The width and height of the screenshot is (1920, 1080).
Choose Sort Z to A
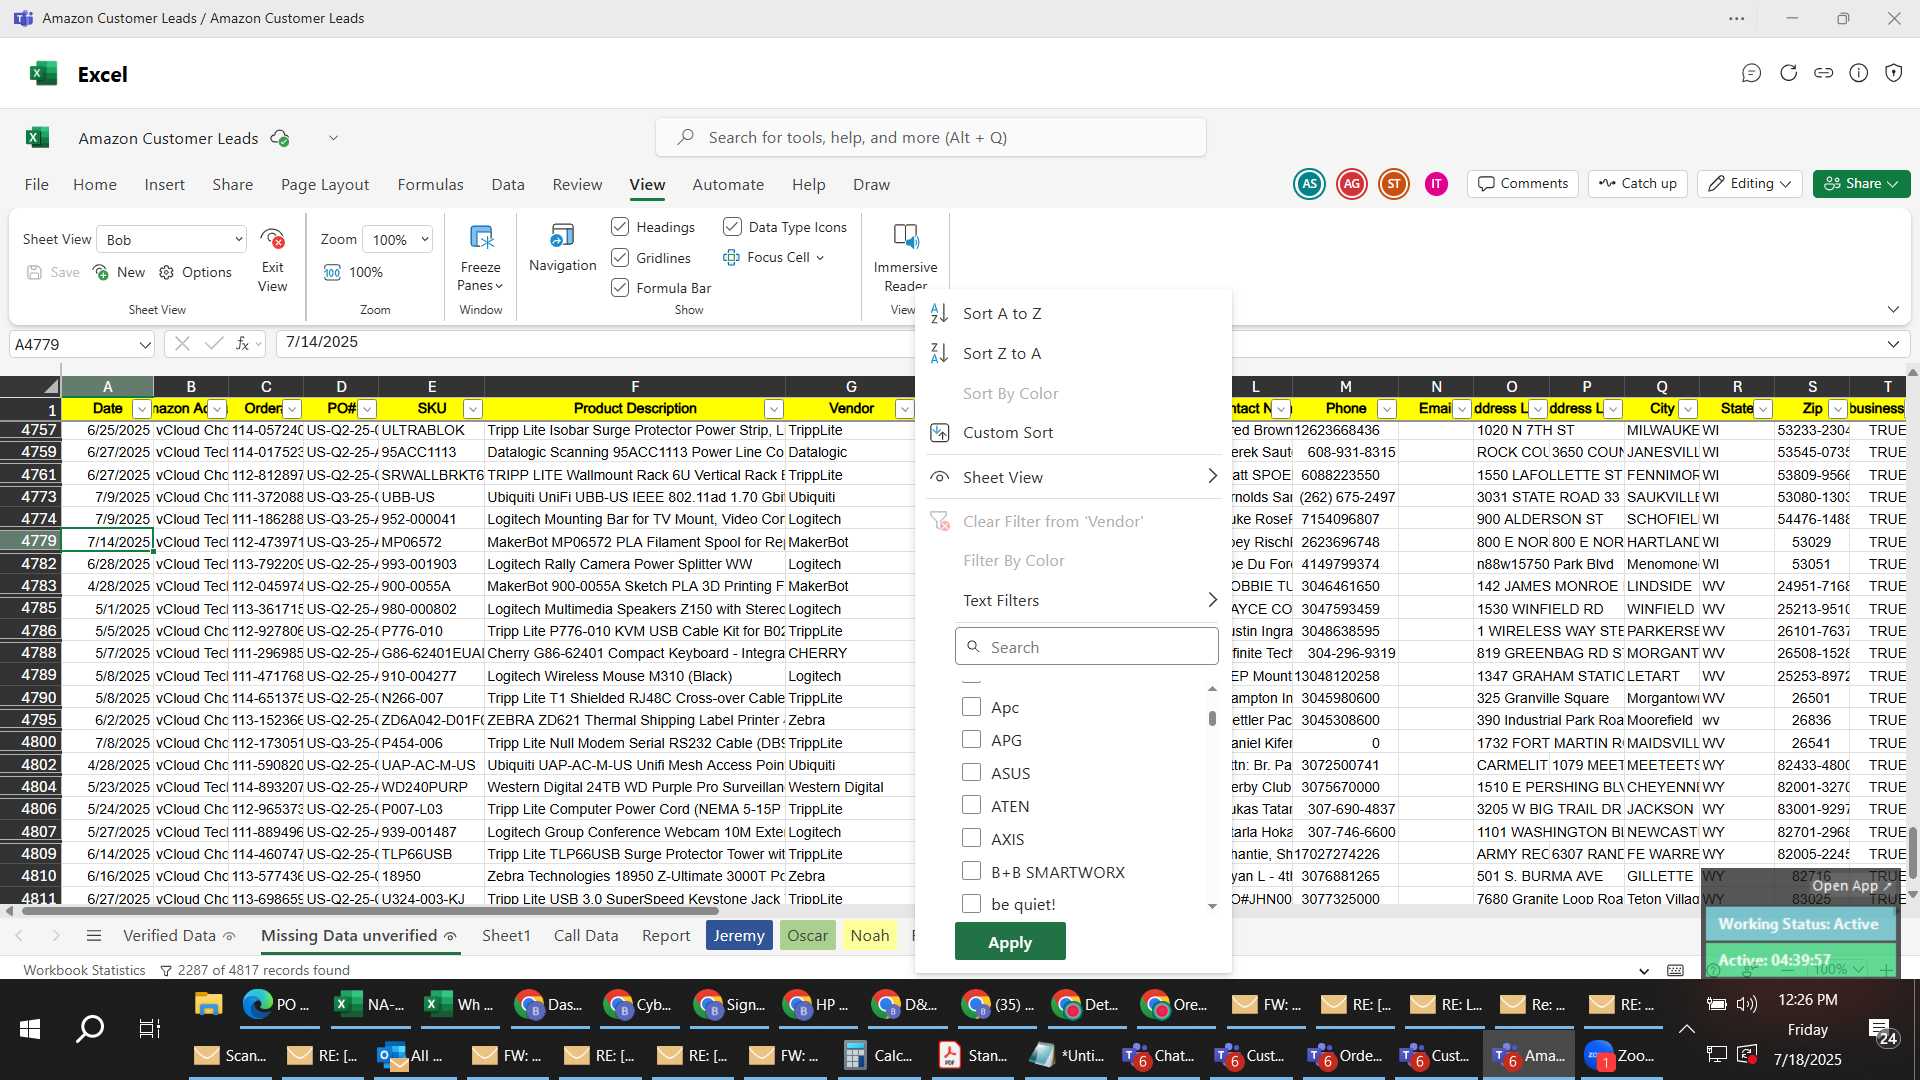[1002, 354]
